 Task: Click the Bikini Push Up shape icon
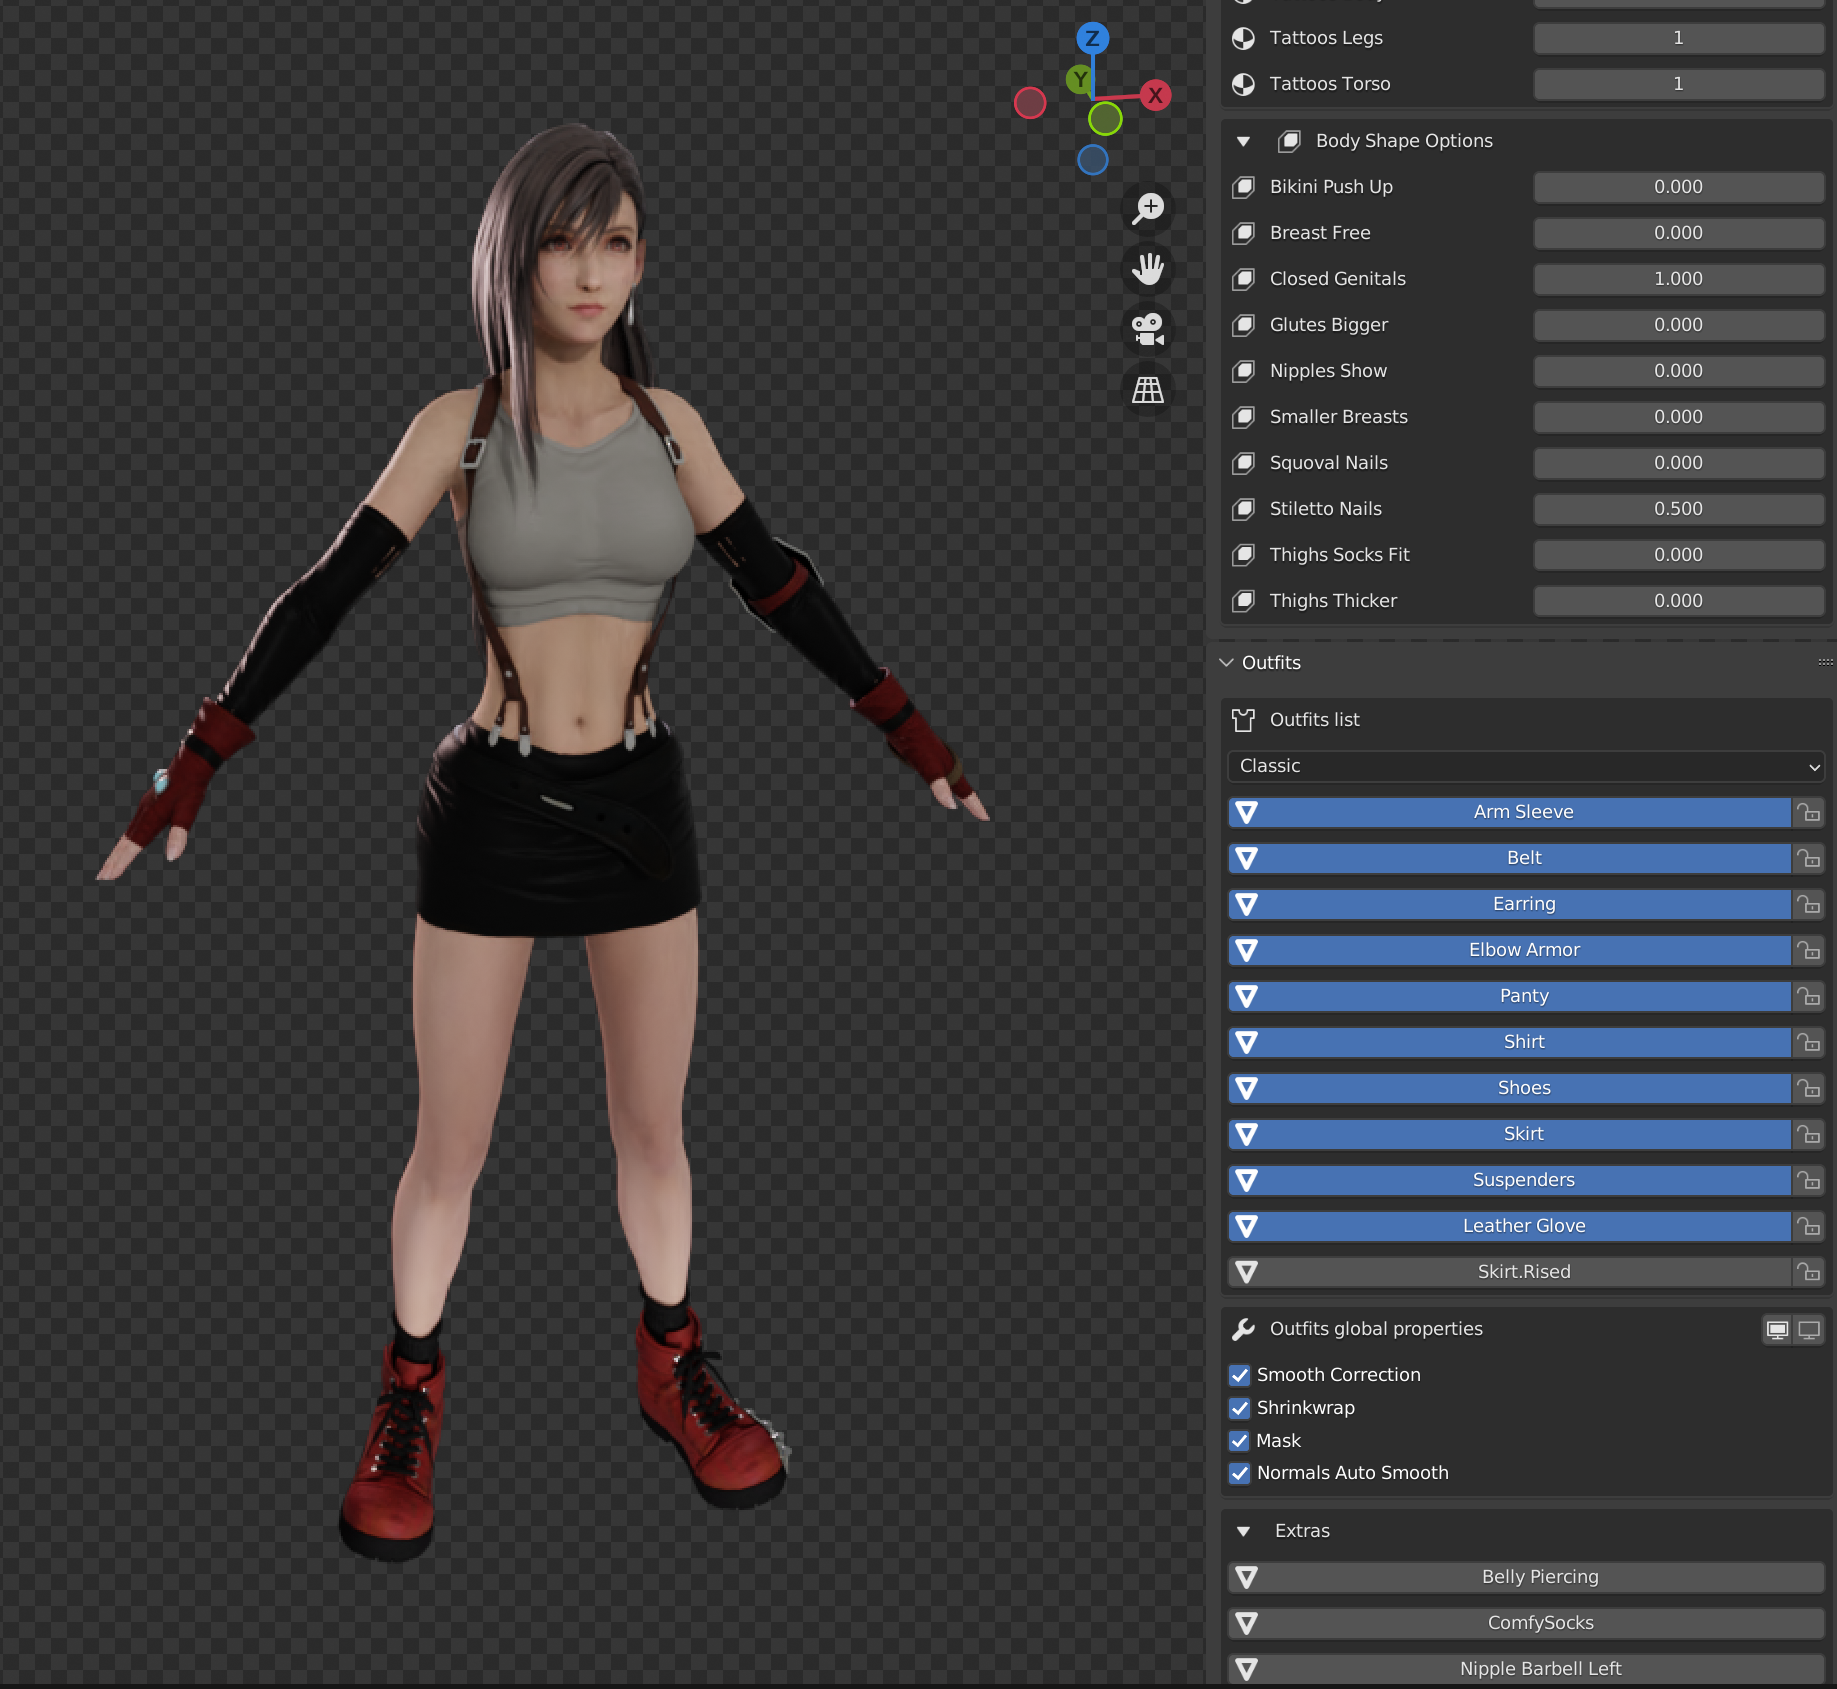pos(1243,187)
